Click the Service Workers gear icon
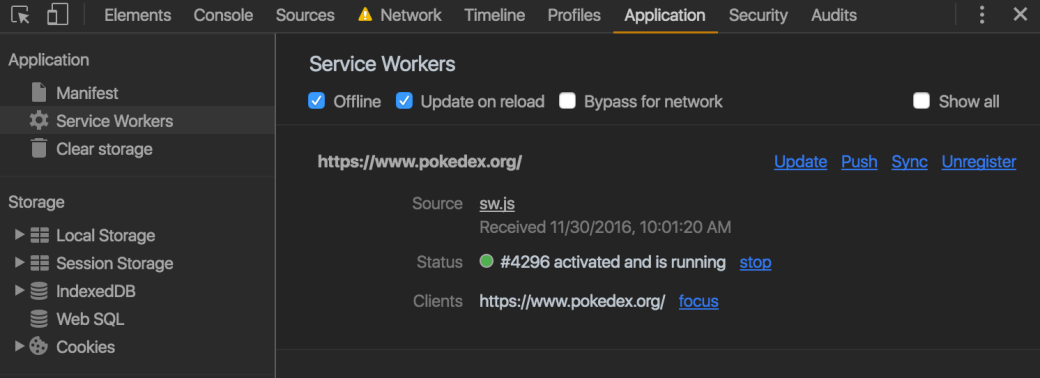This screenshot has height=378, width=1040. coord(39,121)
